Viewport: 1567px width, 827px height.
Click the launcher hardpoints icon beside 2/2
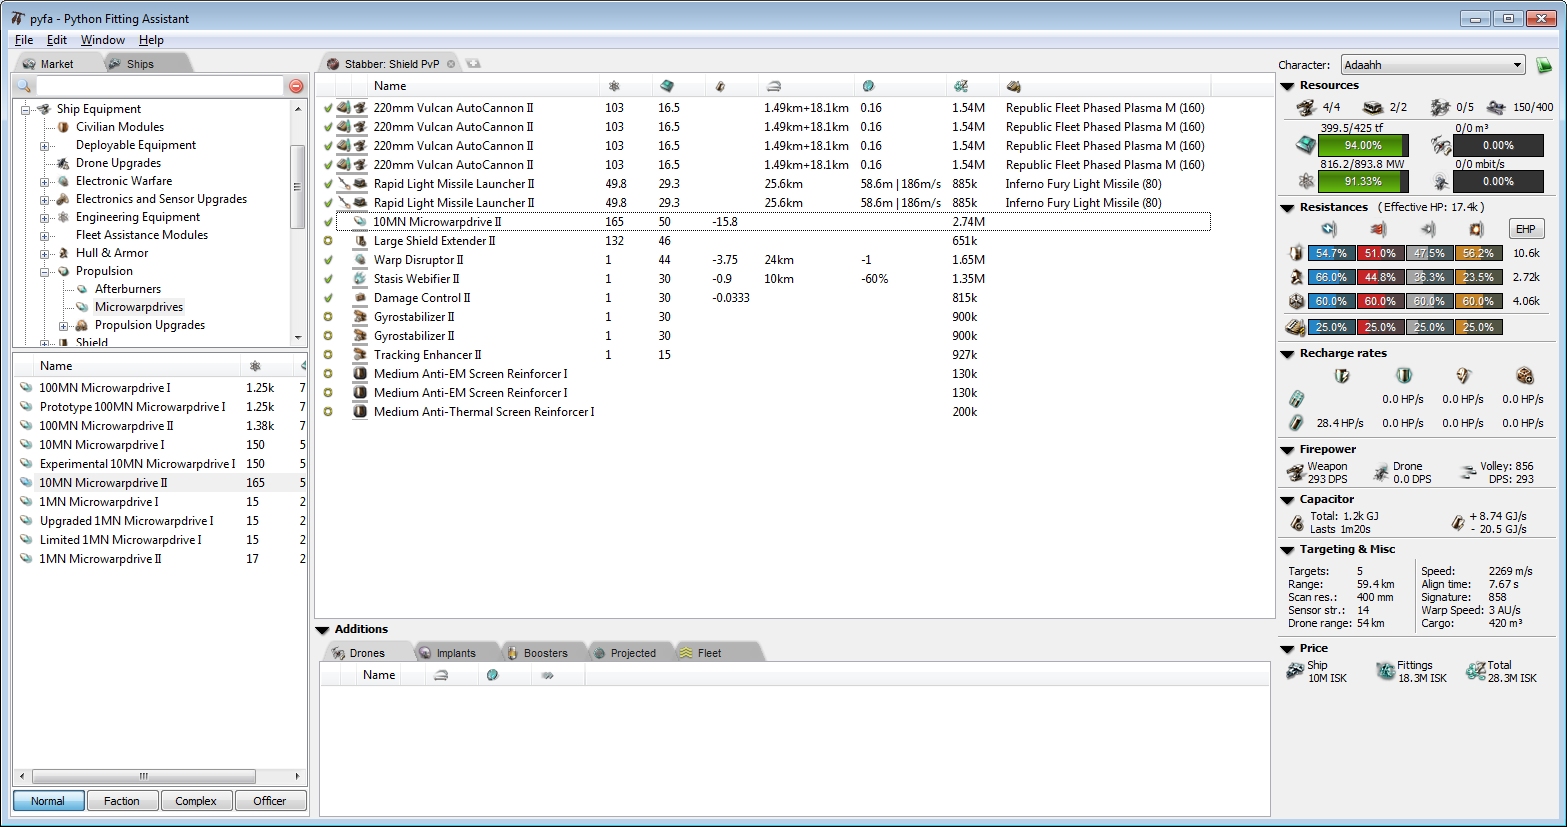tap(1374, 107)
